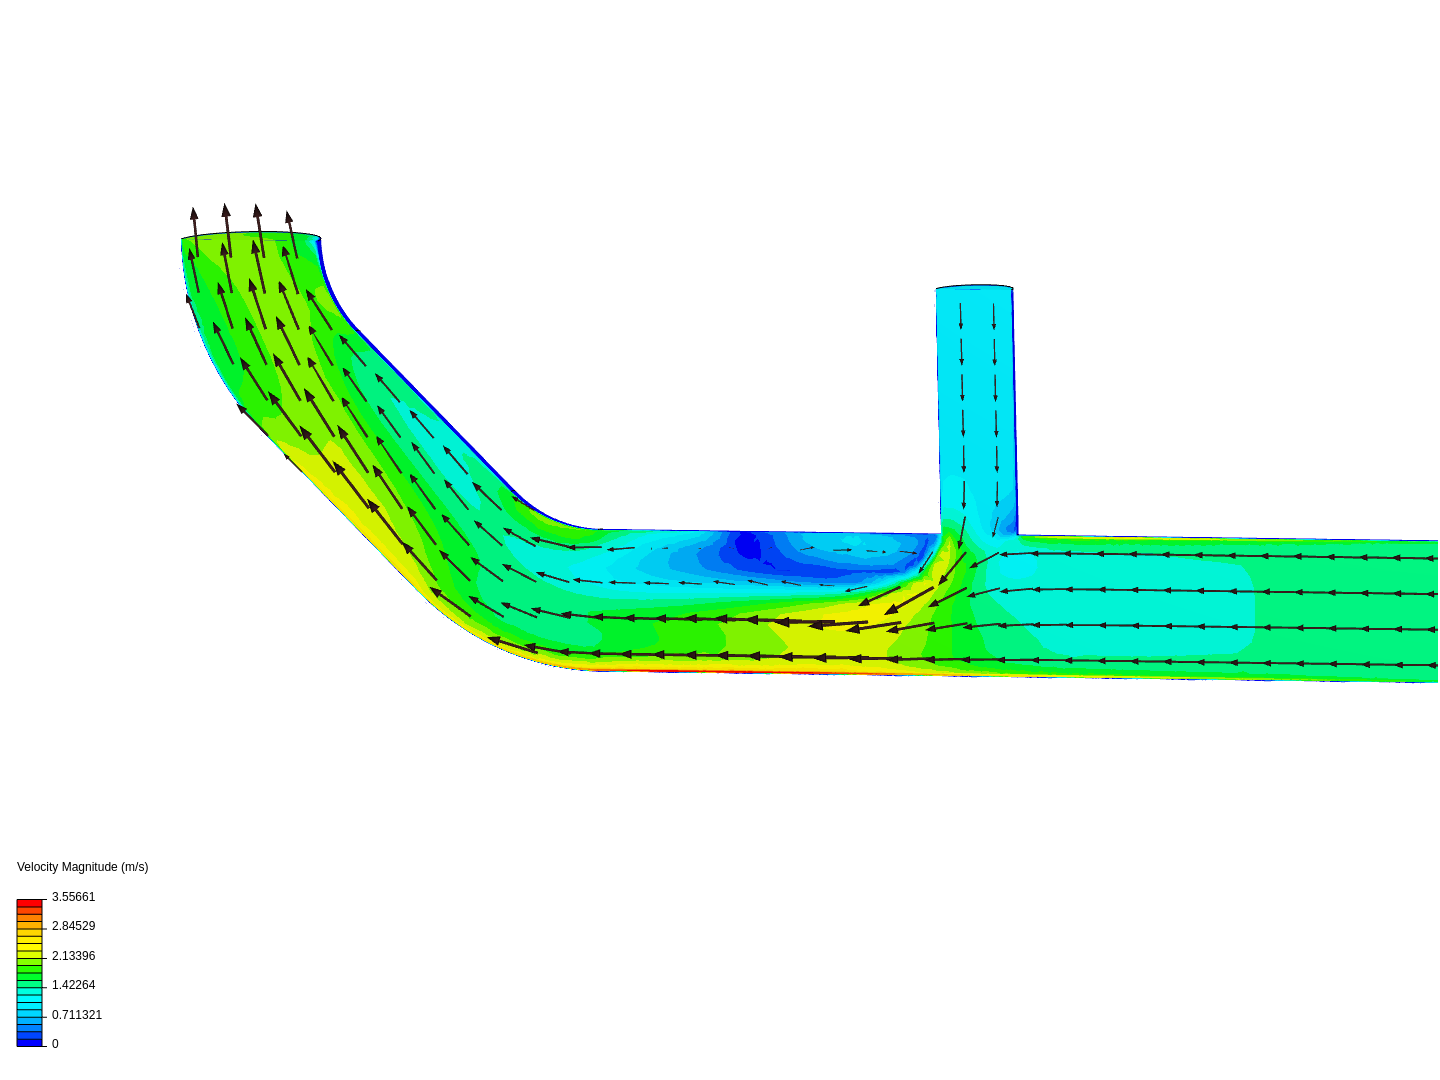Screen dimensions: 1440x1080
Task: Click the curved outlet opening at the upper left
Action: click(x=250, y=238)
